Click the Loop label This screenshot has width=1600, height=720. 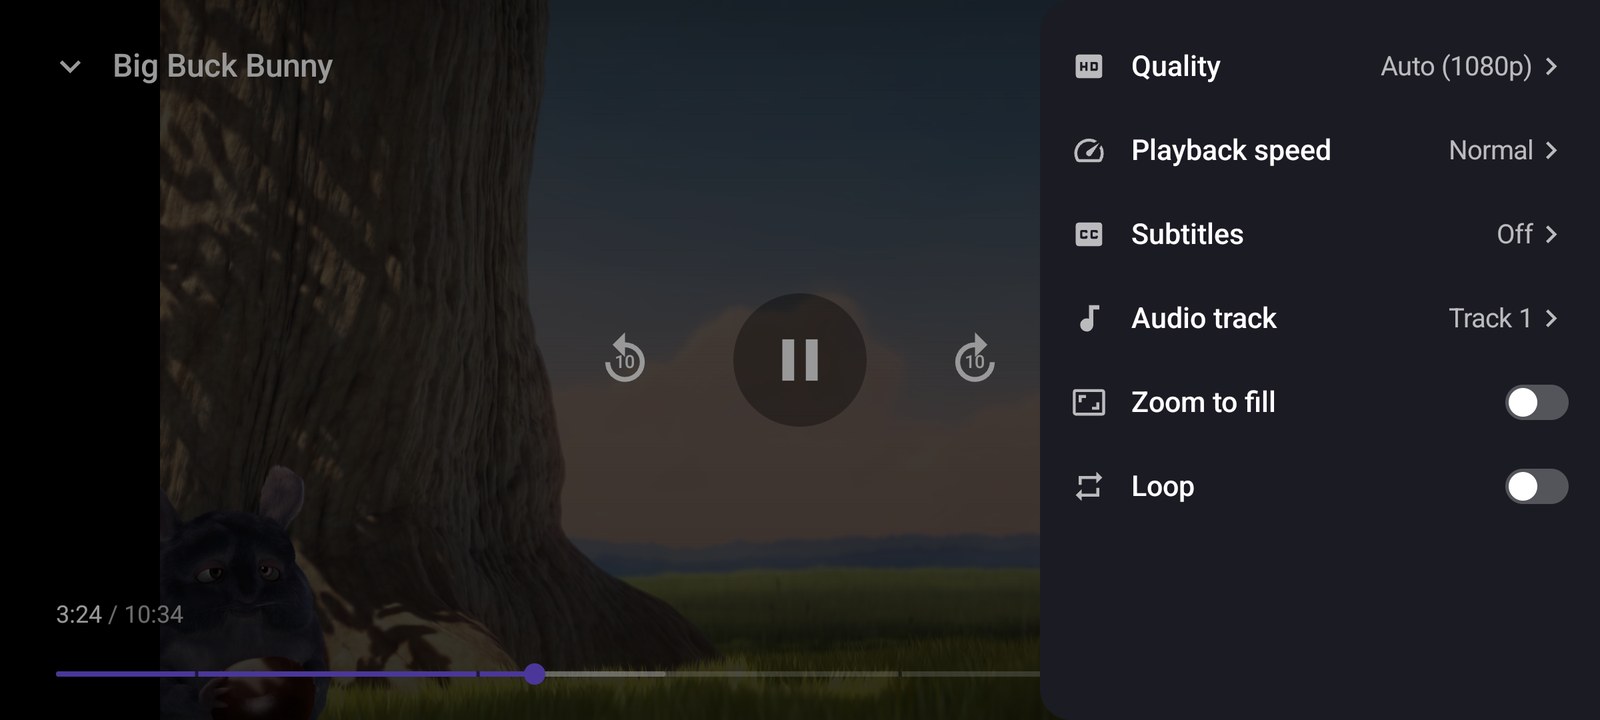click(x=1162, y=486)
